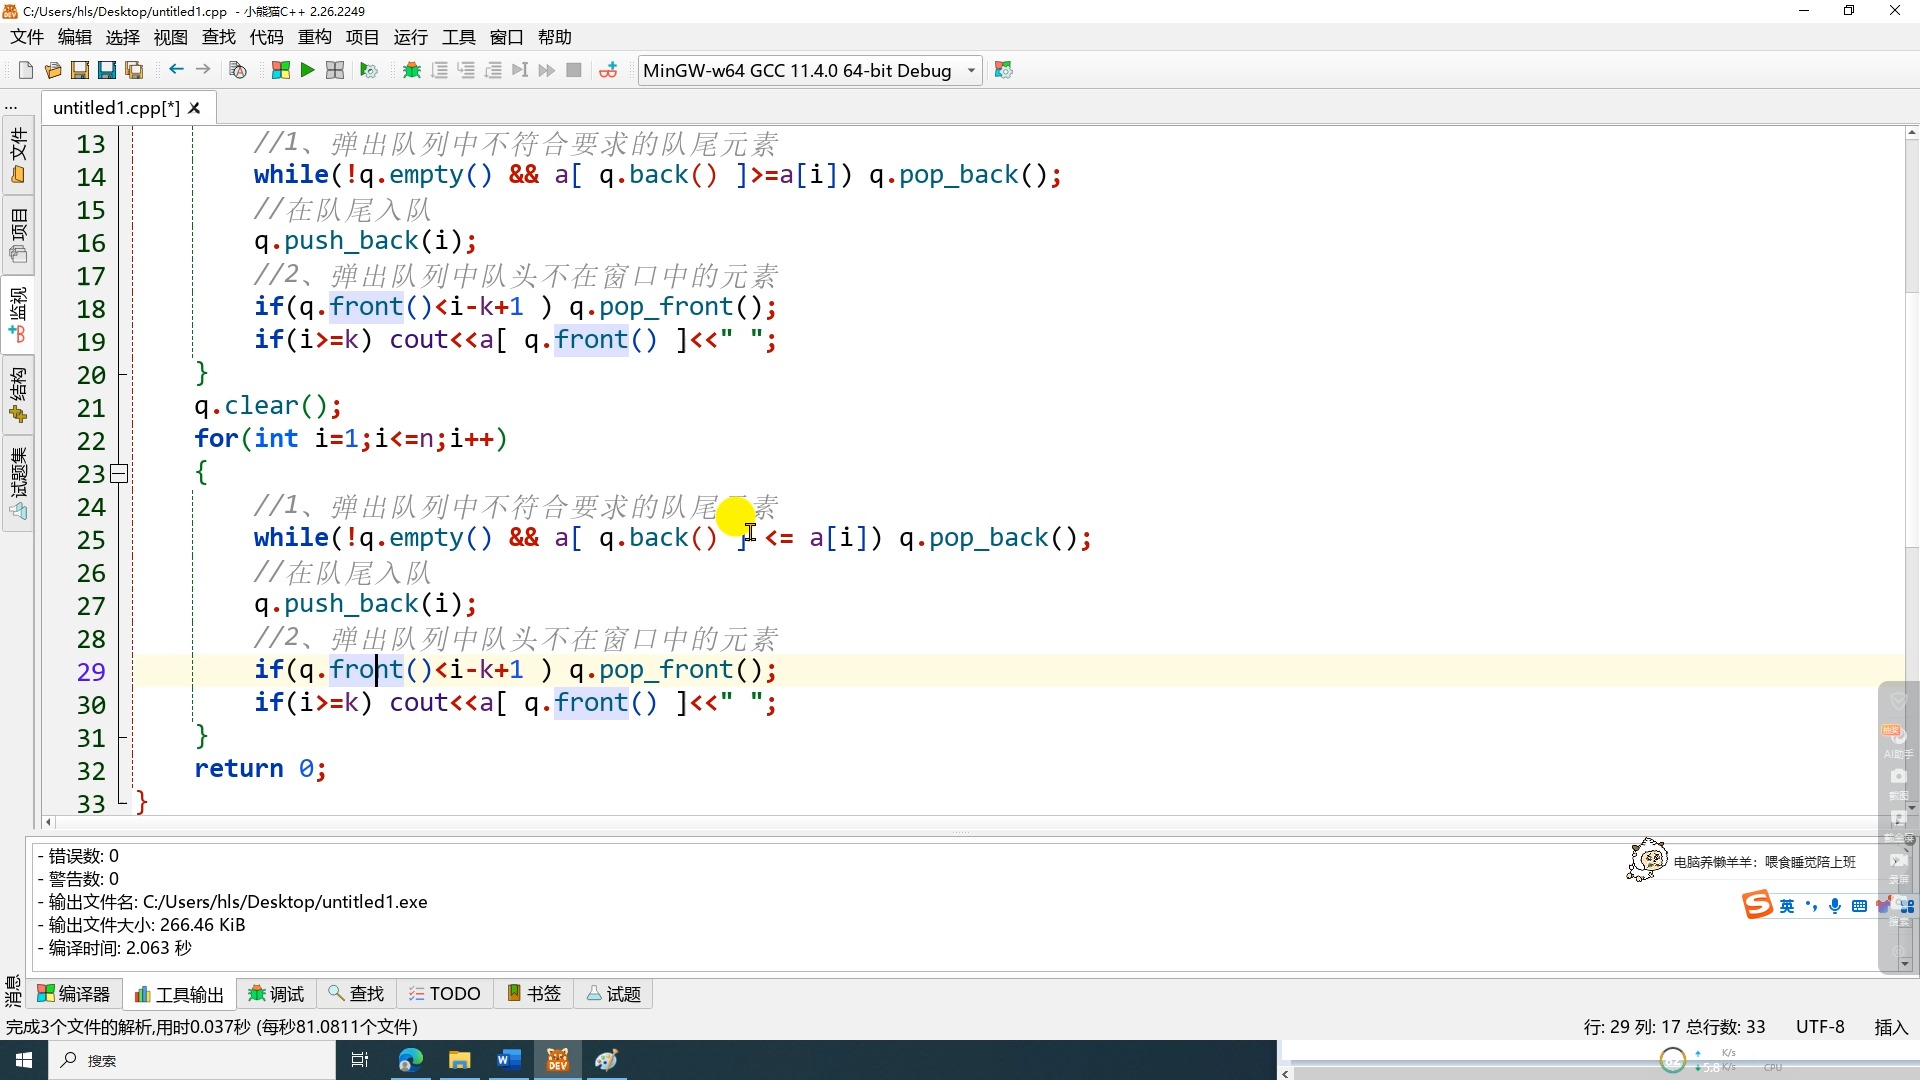Click the editor vertical scrollbar up arrow
Viewport: 1920px width, 1080px height.
[x=1911, y=133]
